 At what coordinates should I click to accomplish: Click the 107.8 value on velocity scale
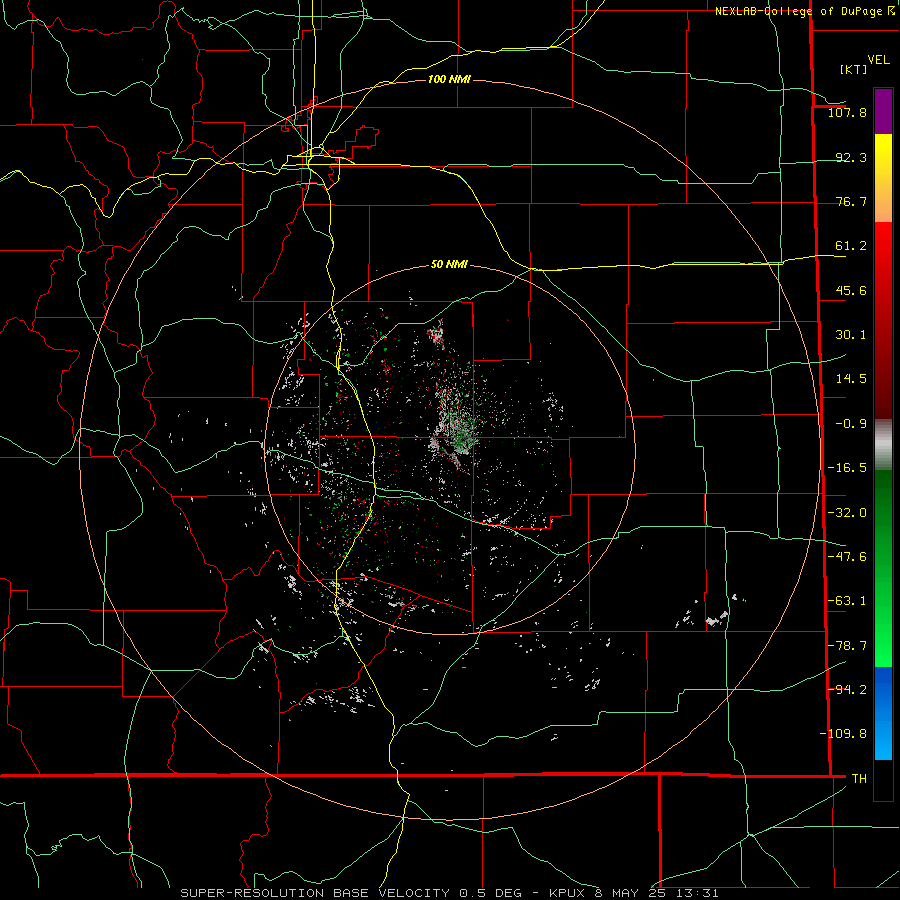[847, 112]
